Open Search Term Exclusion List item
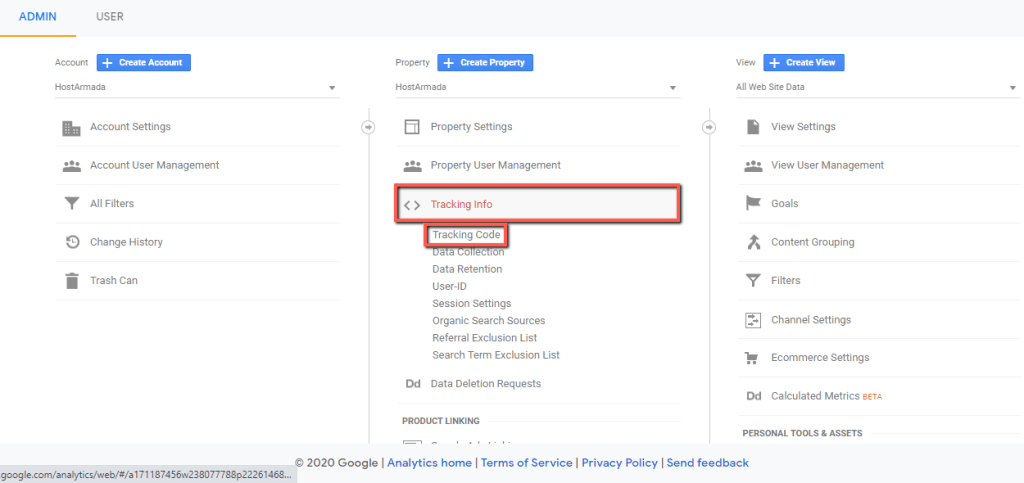 tap(496, 355)
